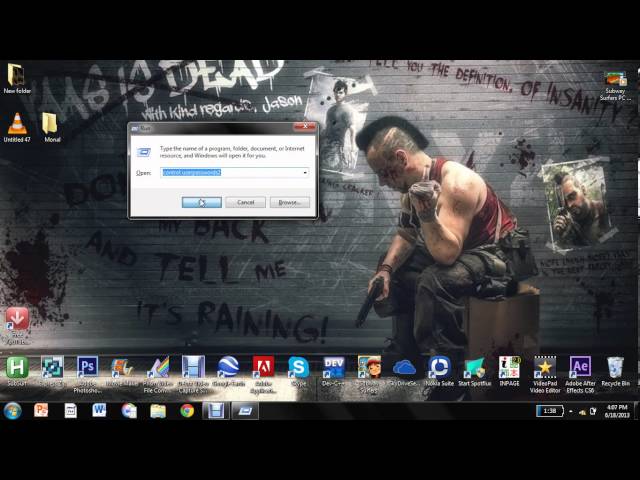Open Word from the taskbar
The height and width of the screenshot is (480, 640).
(99, 410)
